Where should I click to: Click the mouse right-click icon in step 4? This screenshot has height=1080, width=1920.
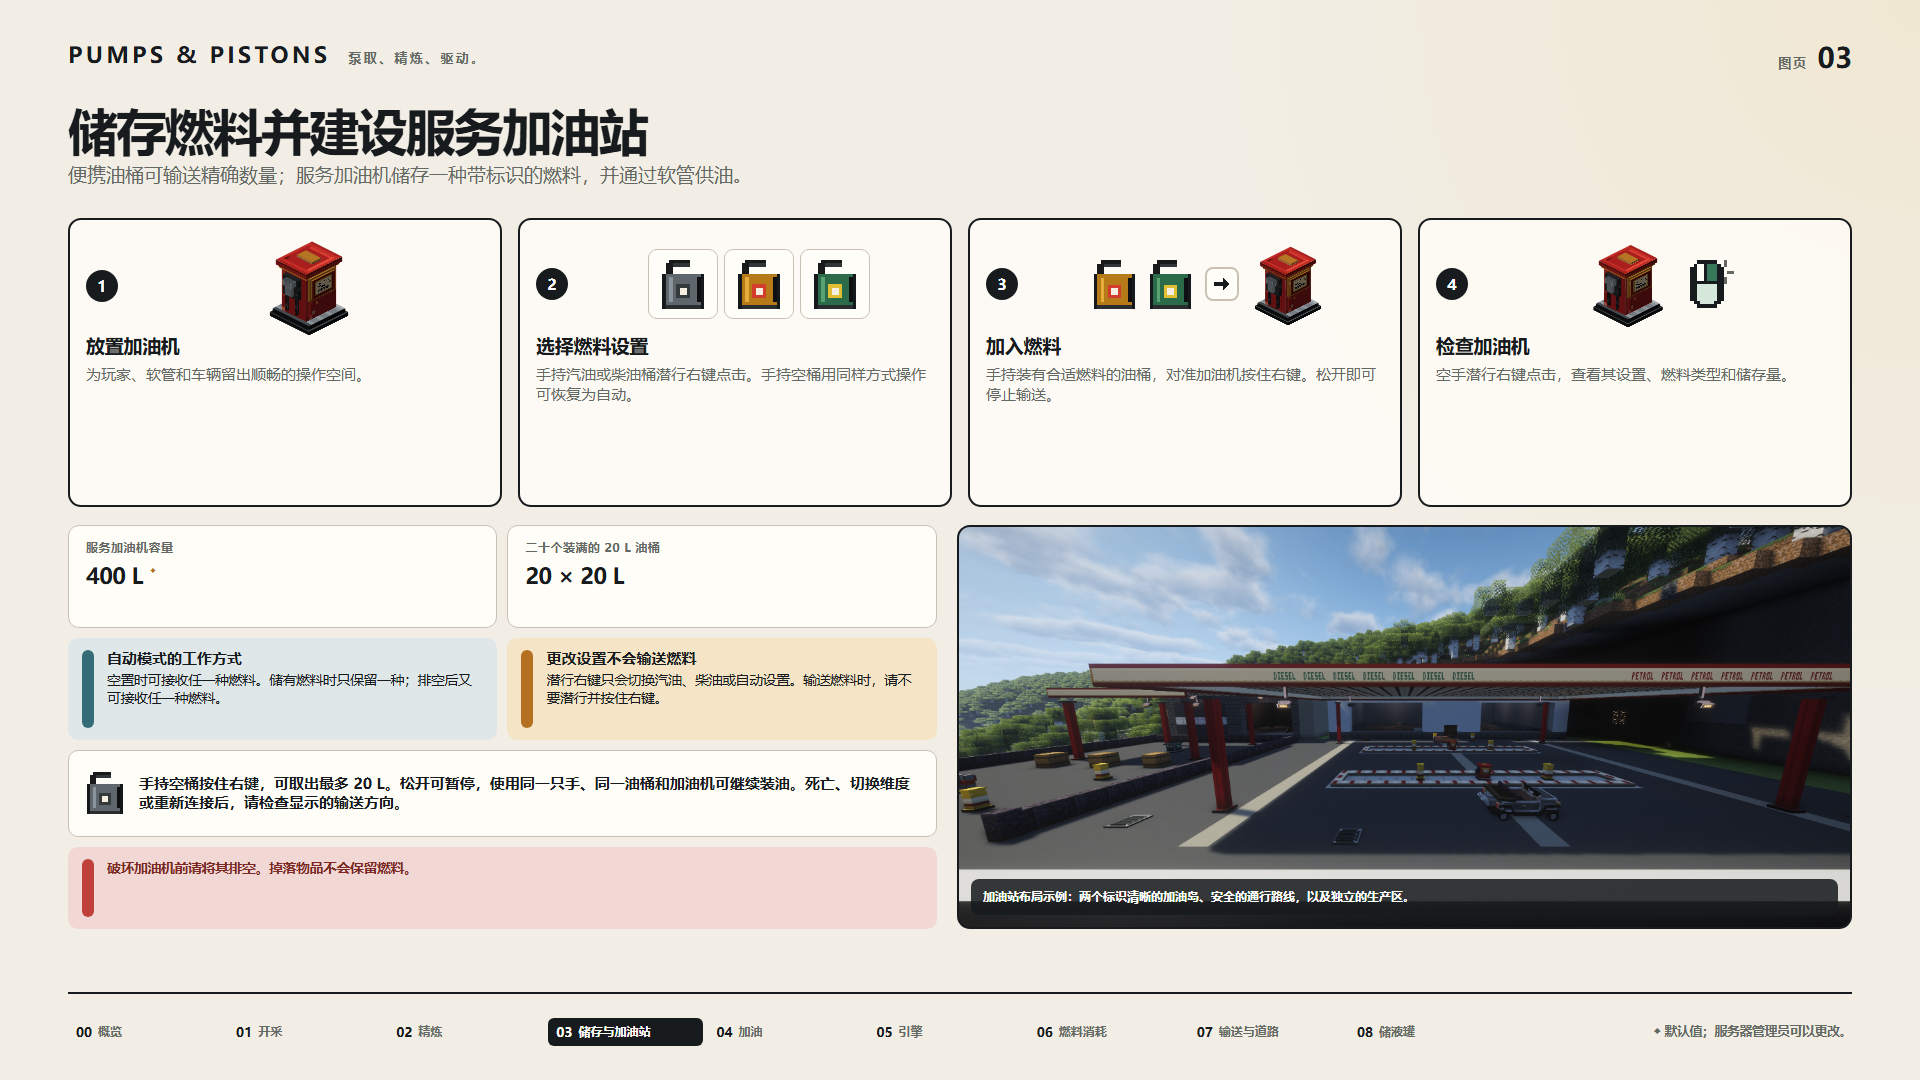(1711, 284)
